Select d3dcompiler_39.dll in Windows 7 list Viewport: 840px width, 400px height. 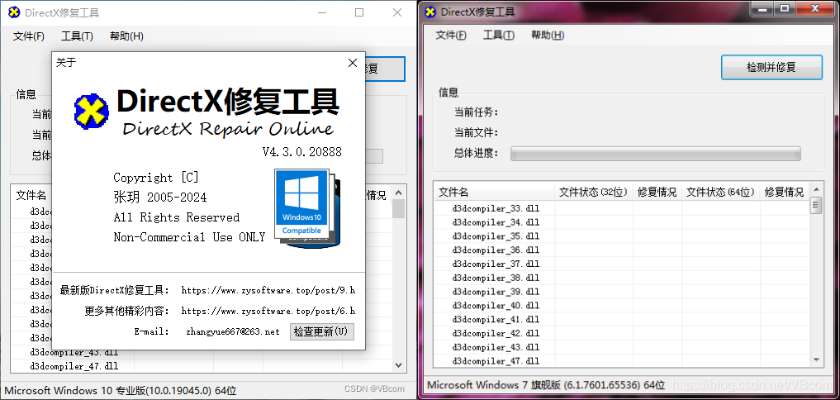tap(496, 292)
